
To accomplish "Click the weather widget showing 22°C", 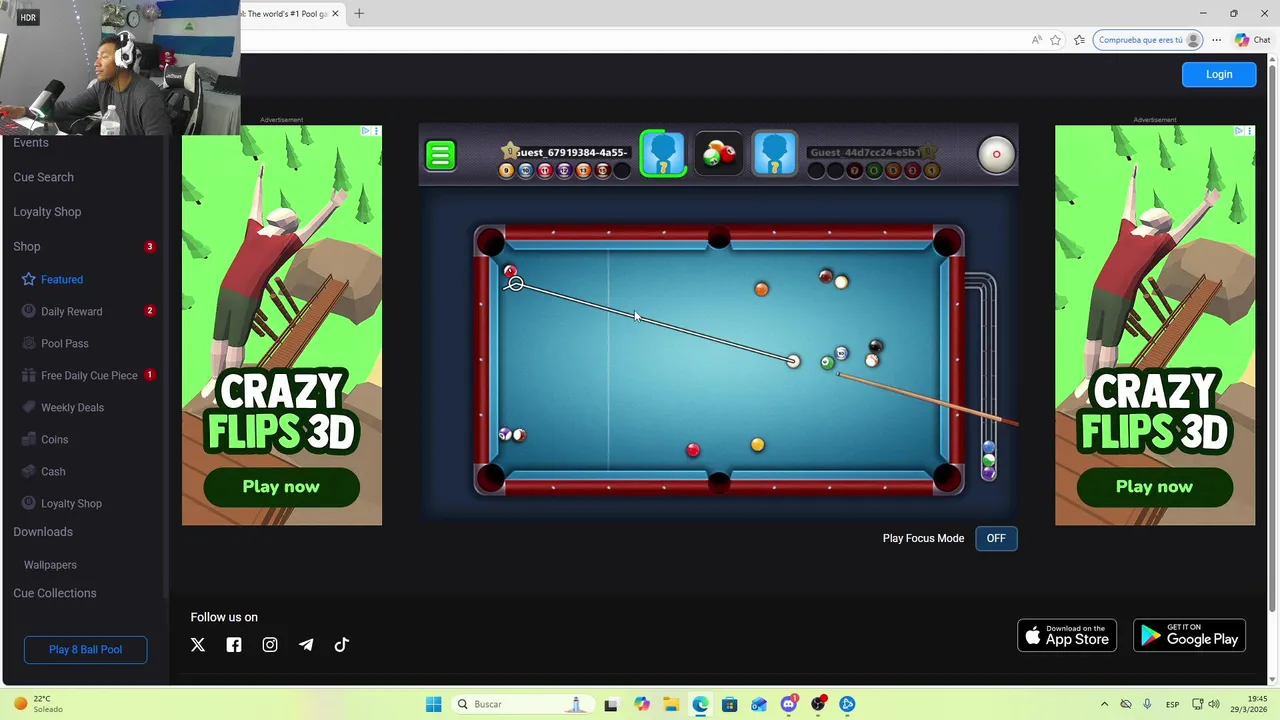I will coord(40,704).
